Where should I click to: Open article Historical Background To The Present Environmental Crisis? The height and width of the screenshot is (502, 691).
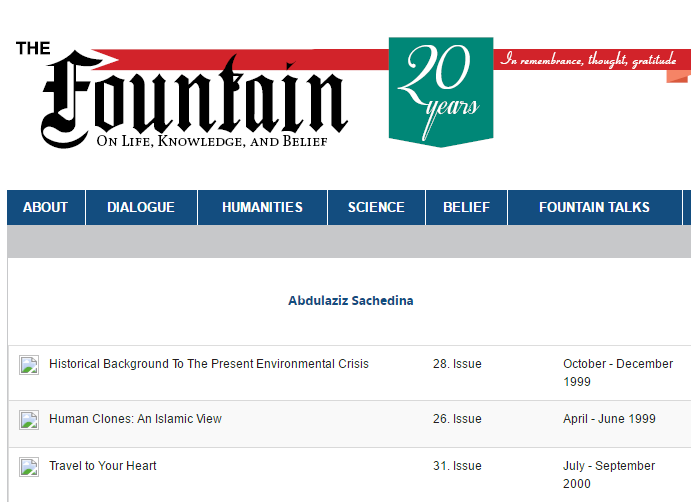click(x=209, y=364)
